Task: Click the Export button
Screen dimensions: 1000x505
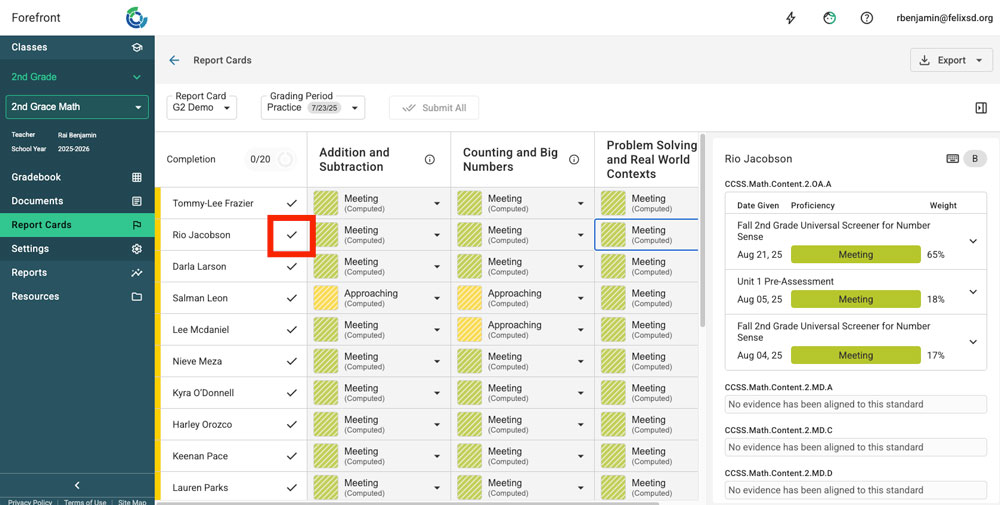Action: [x=950, y=60]
